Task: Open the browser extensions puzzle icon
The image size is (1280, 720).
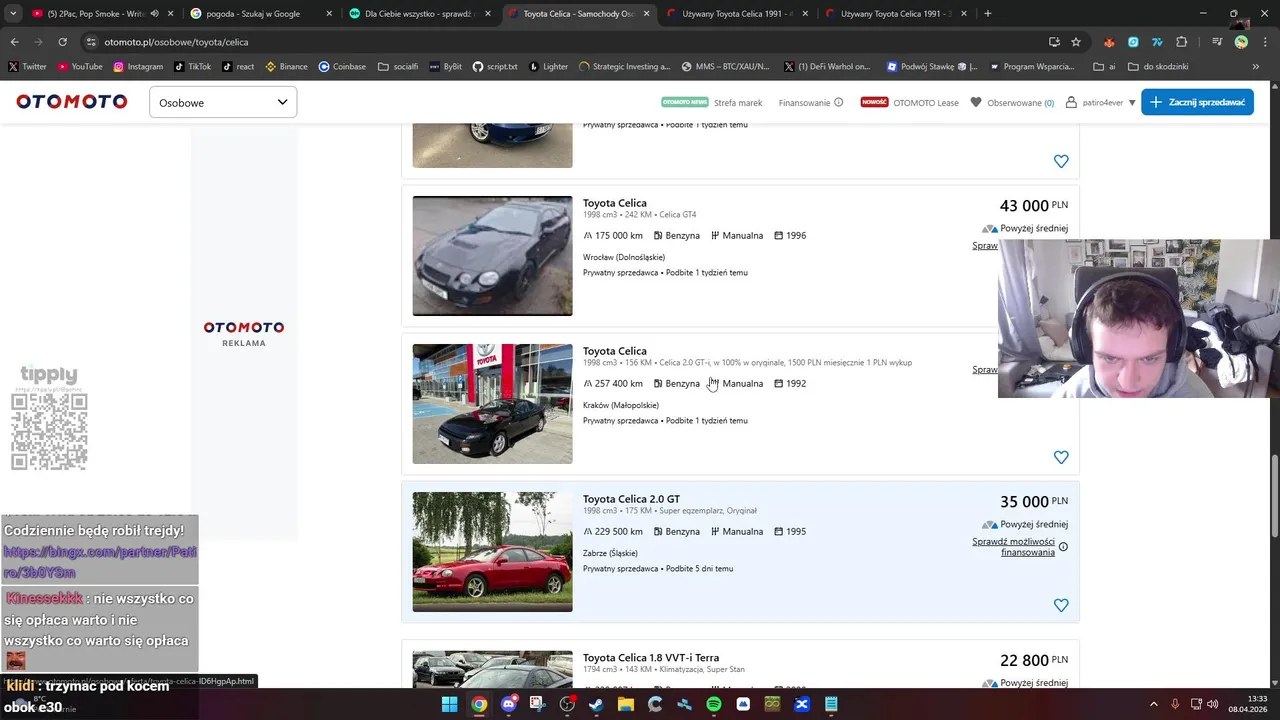Action: point(1182,42)
